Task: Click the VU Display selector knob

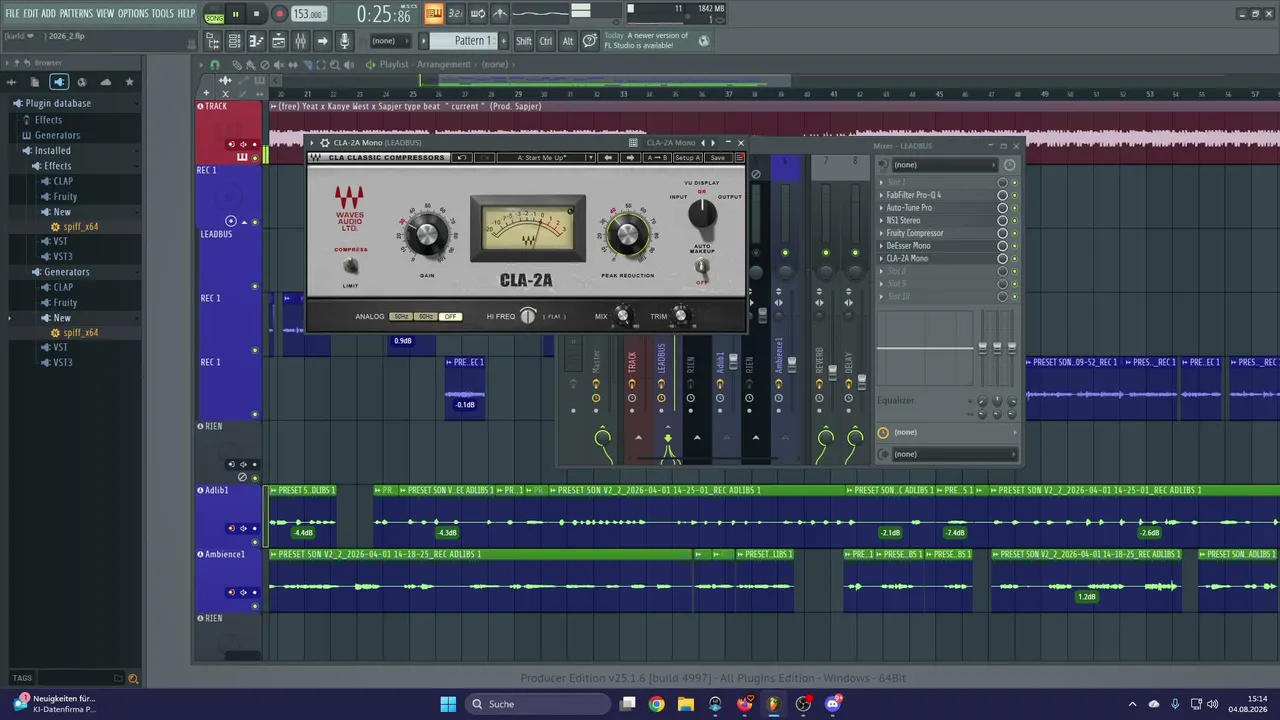Action: 703,212
